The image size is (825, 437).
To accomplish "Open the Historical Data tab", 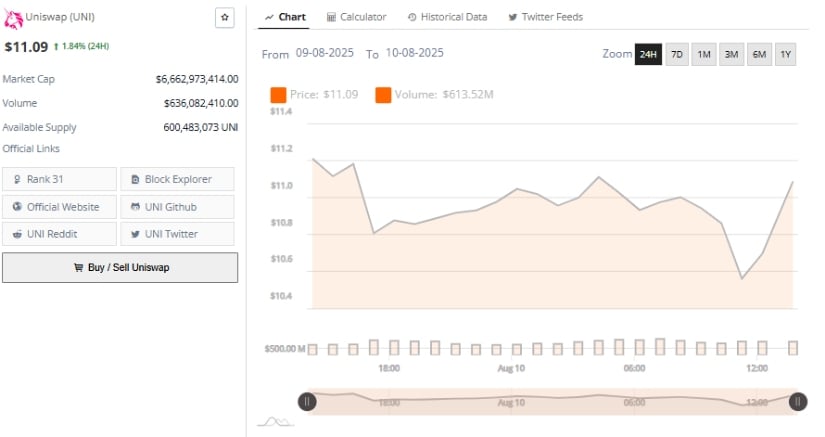I will [x=447, y=17].
